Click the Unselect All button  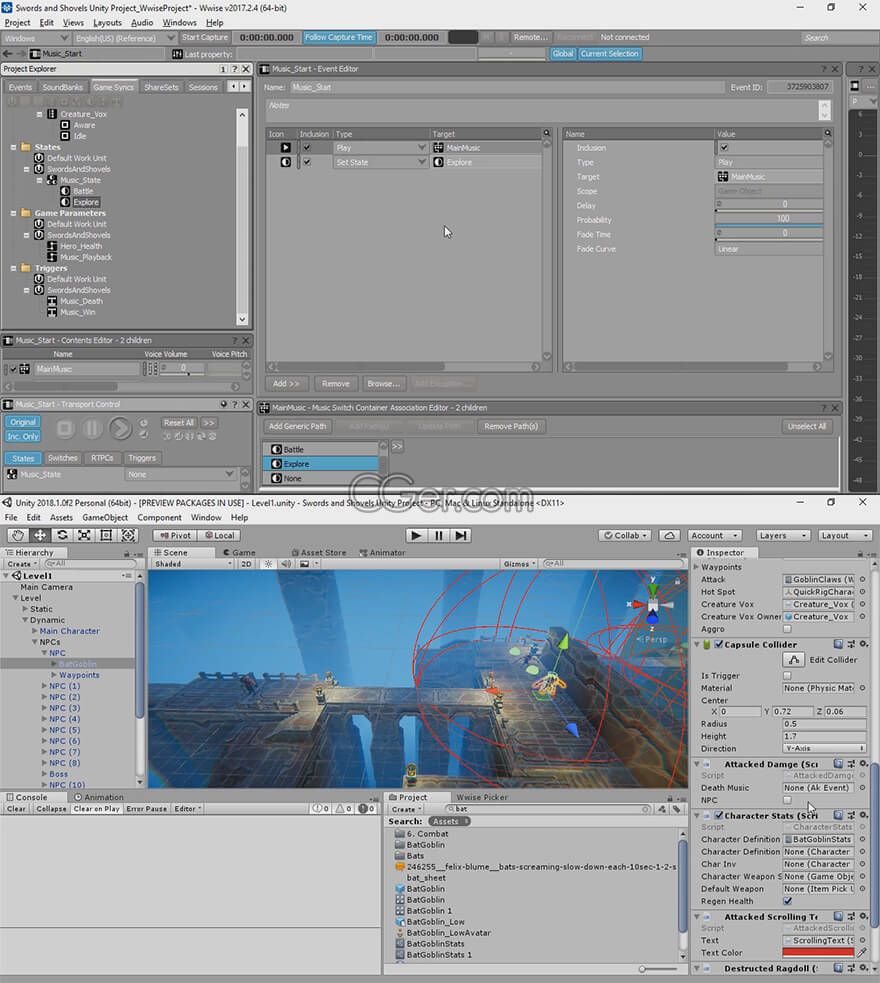click(x=807, y=426)
